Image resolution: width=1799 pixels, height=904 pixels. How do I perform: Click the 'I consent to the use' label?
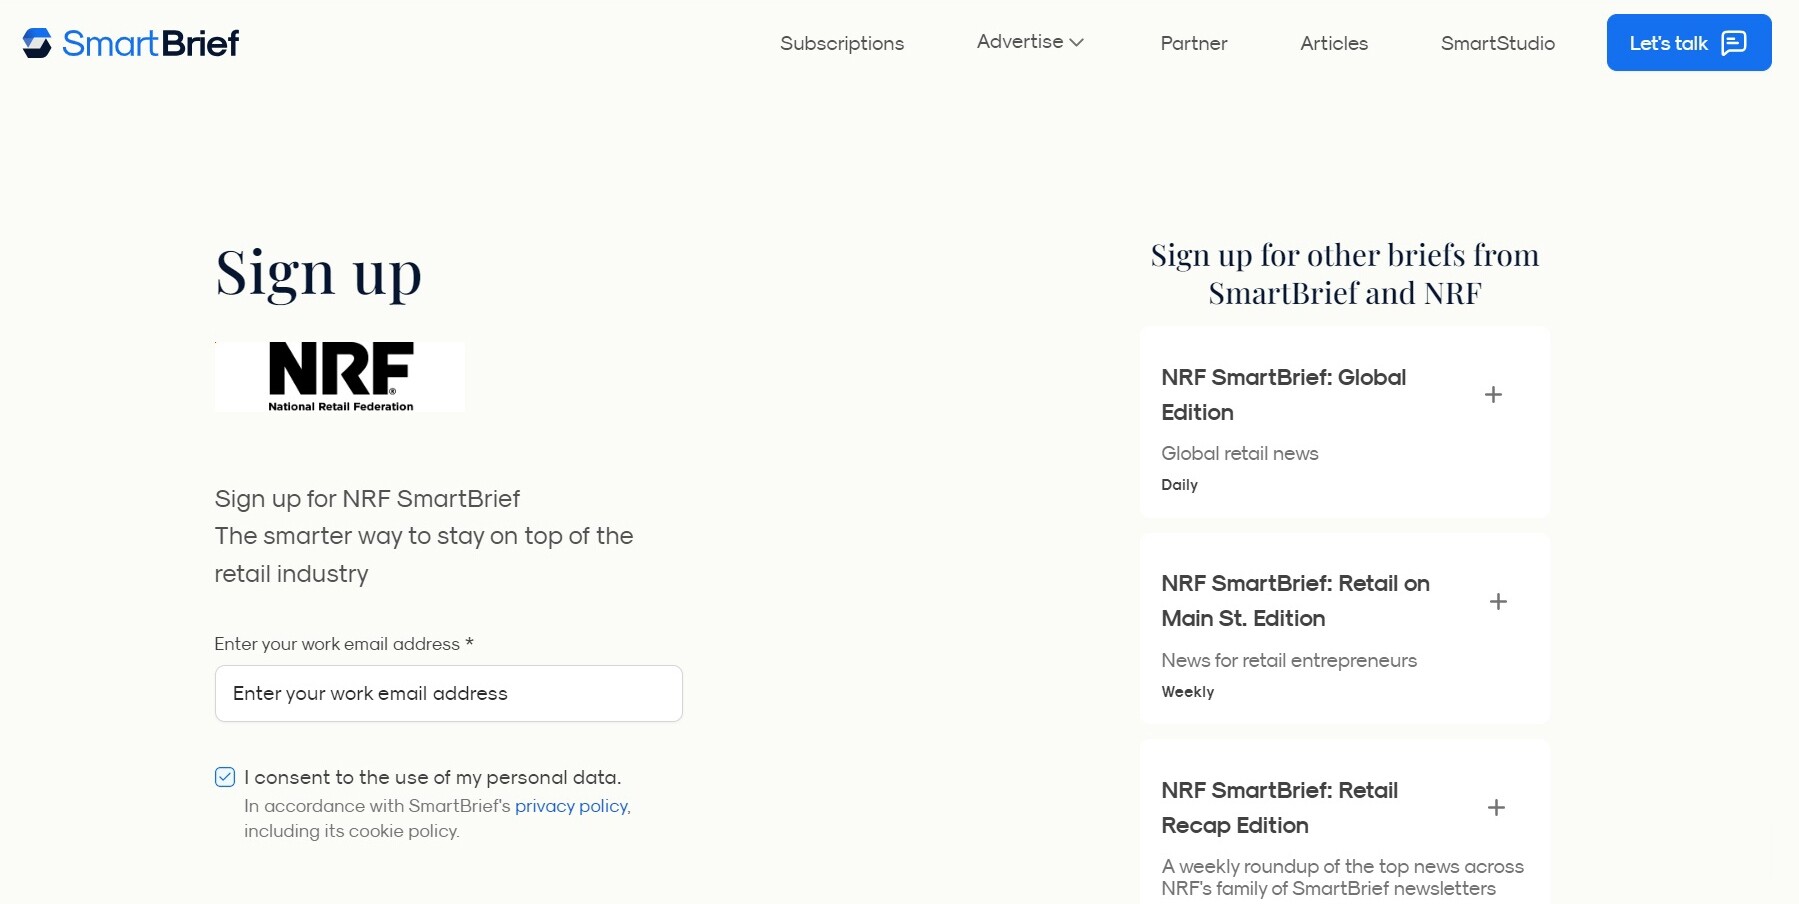coord(433,777)
